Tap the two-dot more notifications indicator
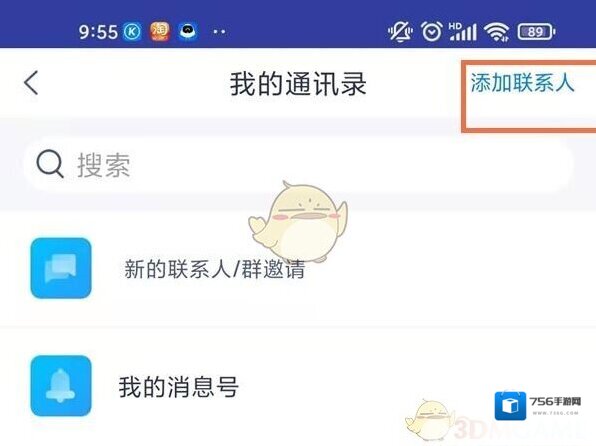Image resolution: width=596 pixels, height=446 pixels. 219,32
